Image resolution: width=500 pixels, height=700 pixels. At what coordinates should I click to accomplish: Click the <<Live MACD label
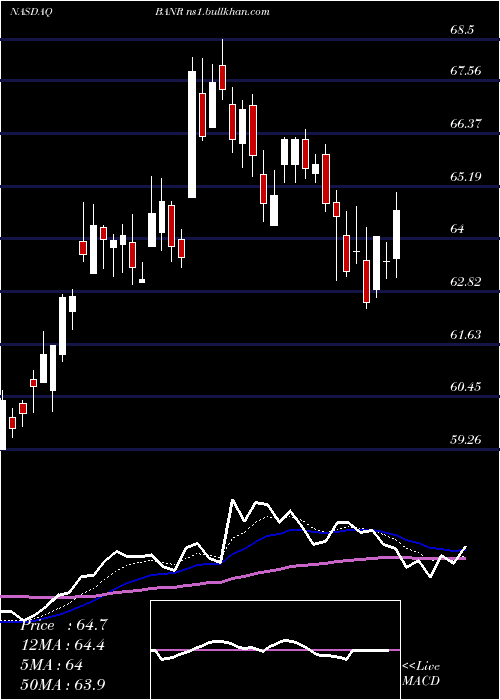(421, 673)
